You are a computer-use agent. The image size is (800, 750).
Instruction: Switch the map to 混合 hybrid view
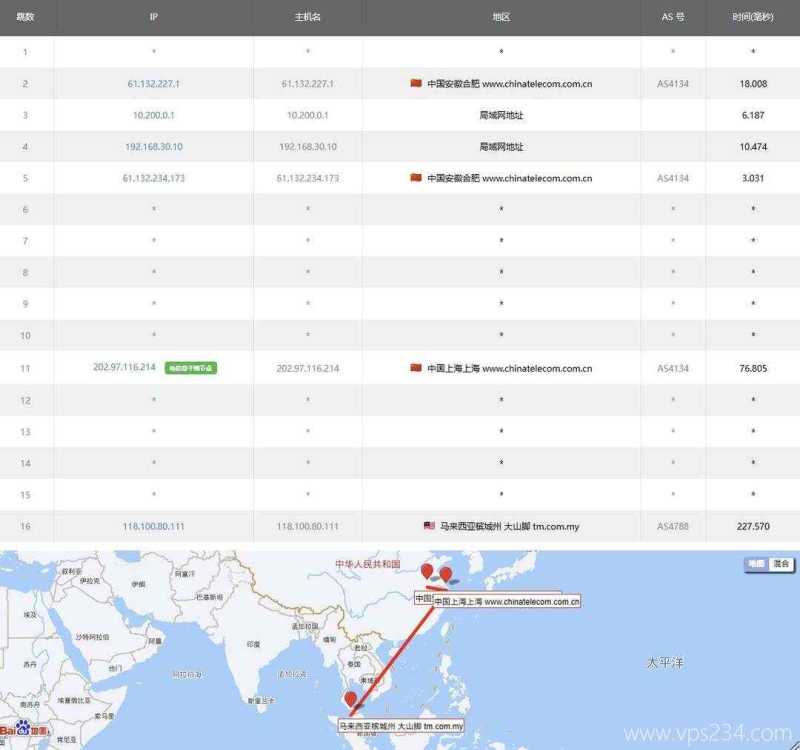click(x=780, y=562)
